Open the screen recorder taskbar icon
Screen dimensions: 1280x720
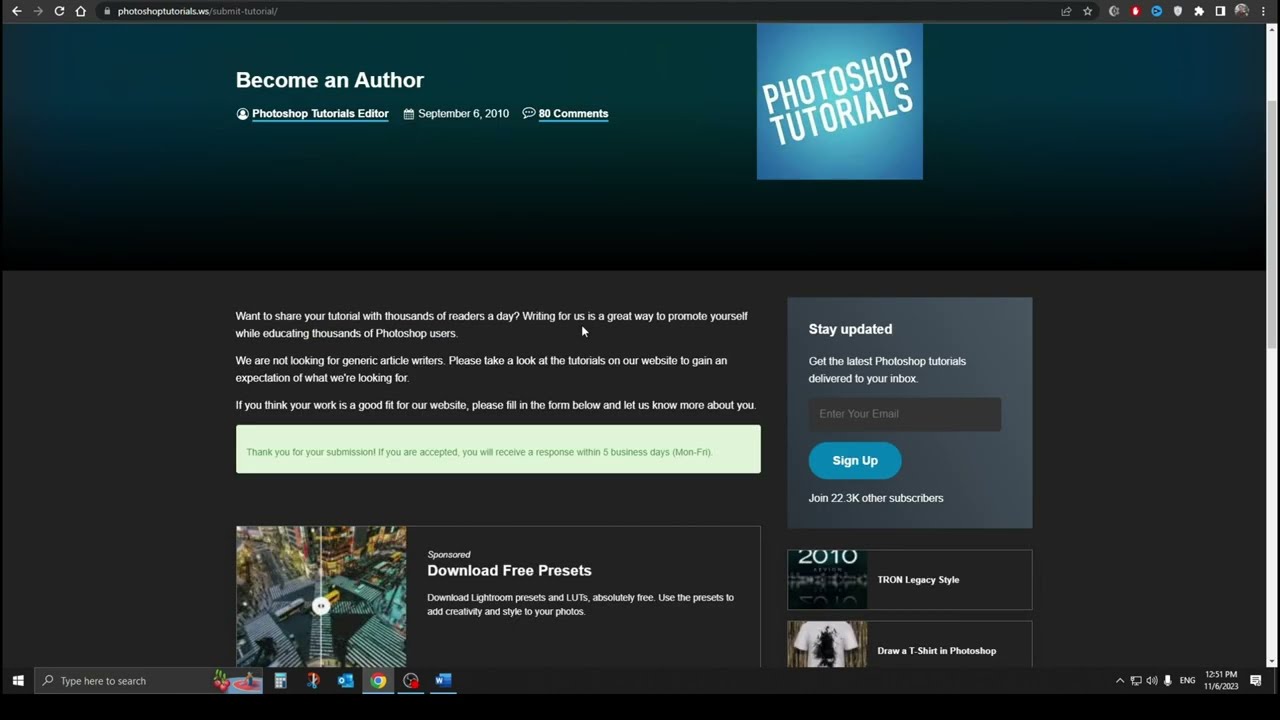pyautogui.click(x=411, y=681)
